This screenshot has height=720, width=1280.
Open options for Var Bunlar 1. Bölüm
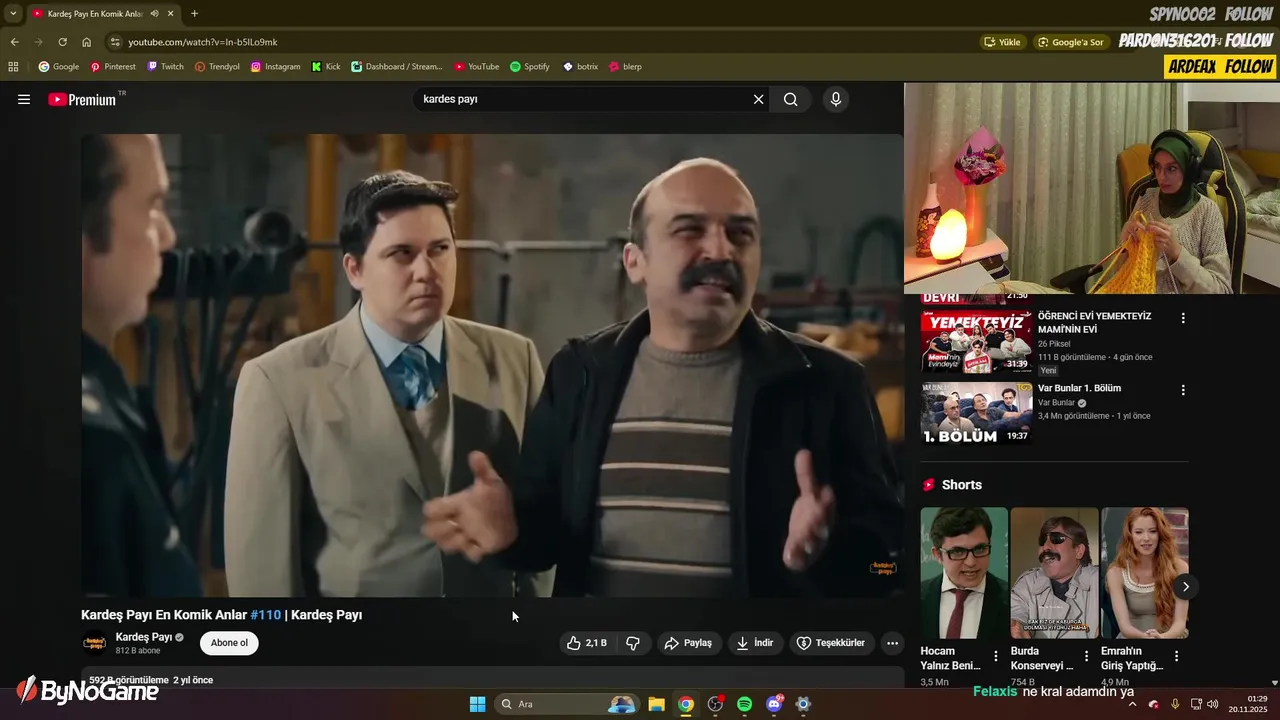(x=1183, y=390)
